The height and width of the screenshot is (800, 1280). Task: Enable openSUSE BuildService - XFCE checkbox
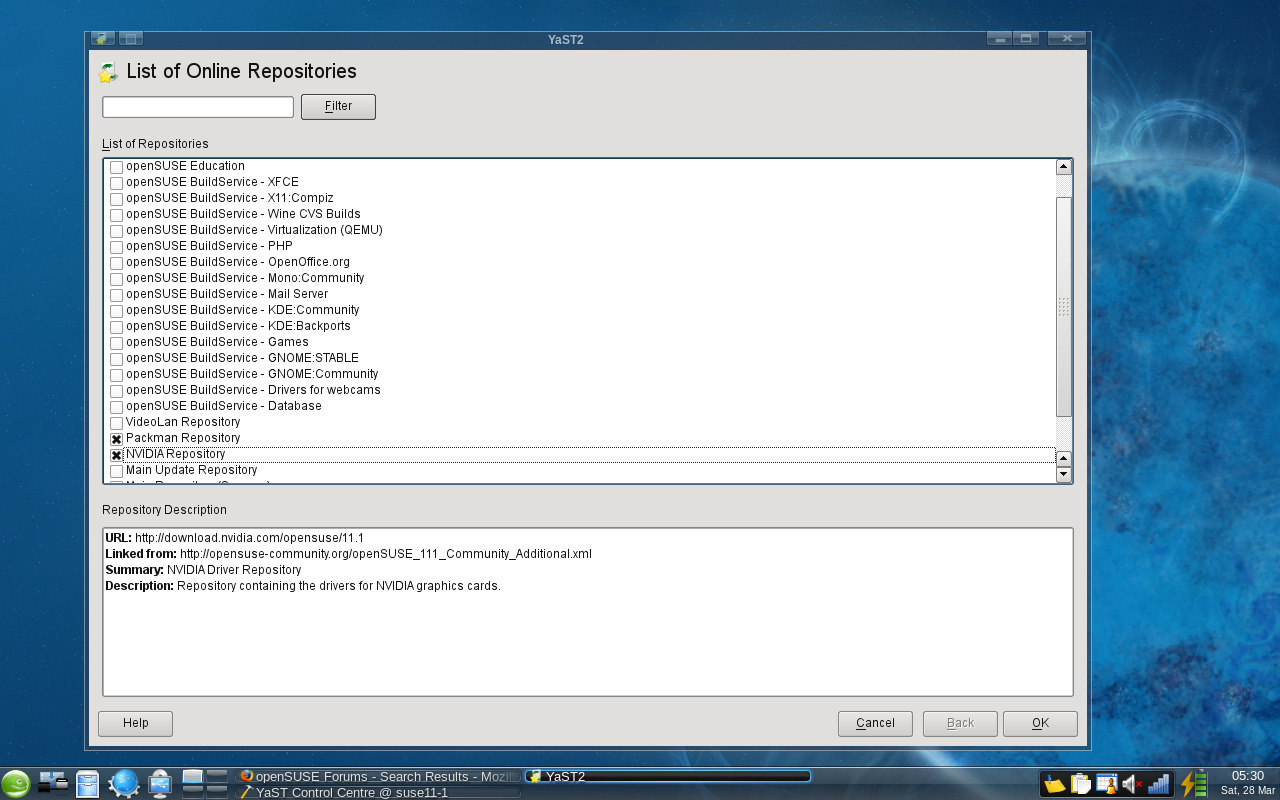pyautogui.click(x=117, y=183)
